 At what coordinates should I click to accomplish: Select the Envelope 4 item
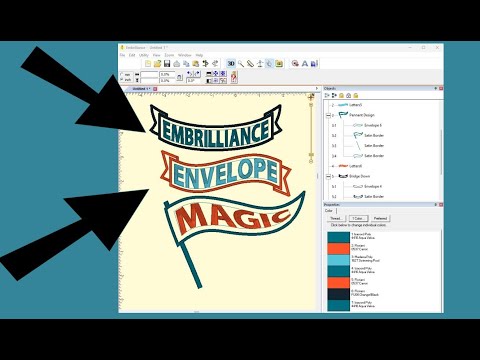point(373,186)
